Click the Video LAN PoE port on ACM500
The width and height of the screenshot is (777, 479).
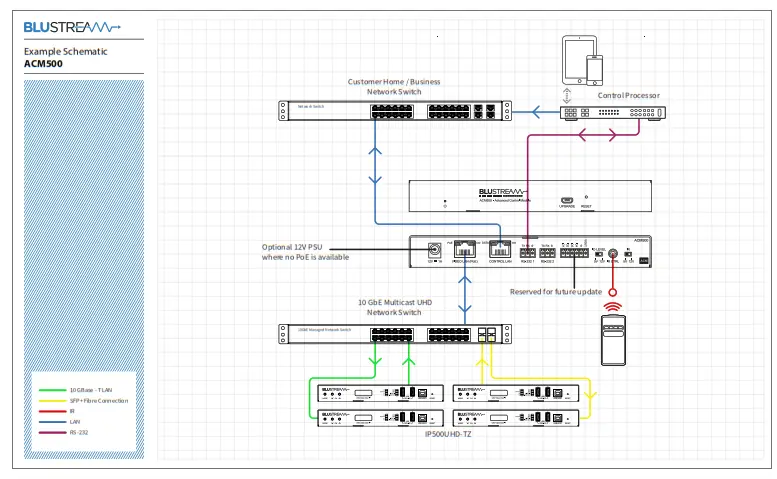click(x=464, y=249)
